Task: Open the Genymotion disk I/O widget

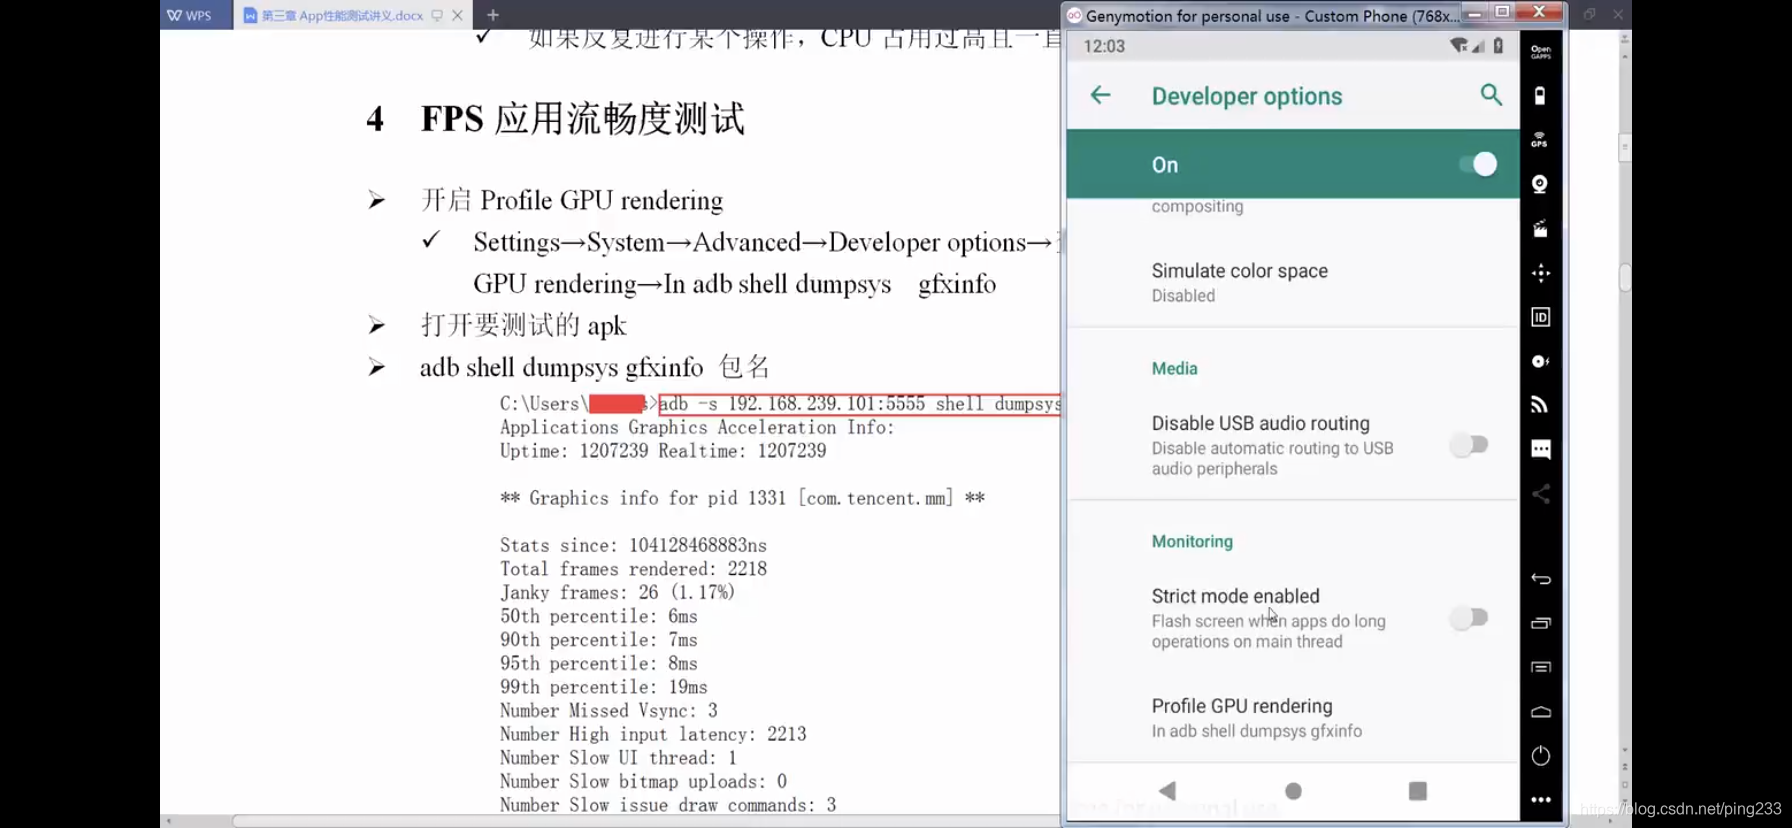Action: [x=1540, y=361]
